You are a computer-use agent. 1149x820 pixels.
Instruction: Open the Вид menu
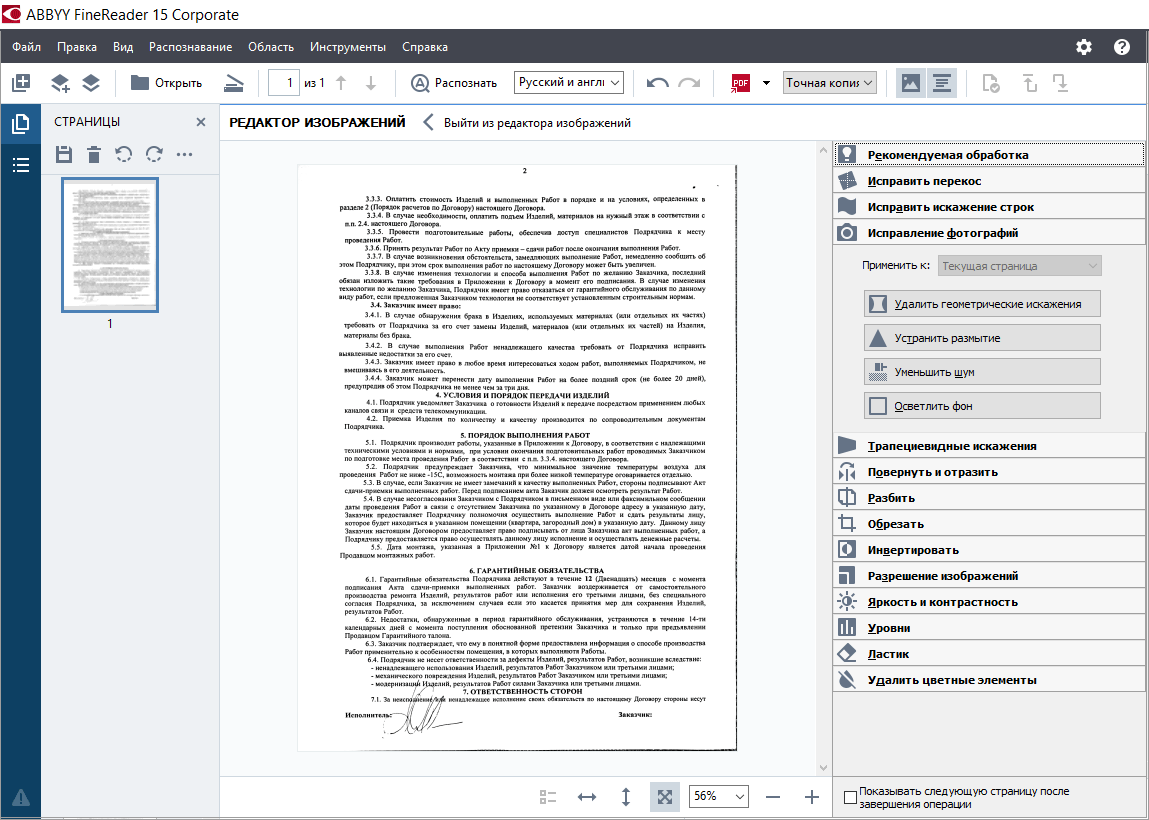(x=123, y=47)
